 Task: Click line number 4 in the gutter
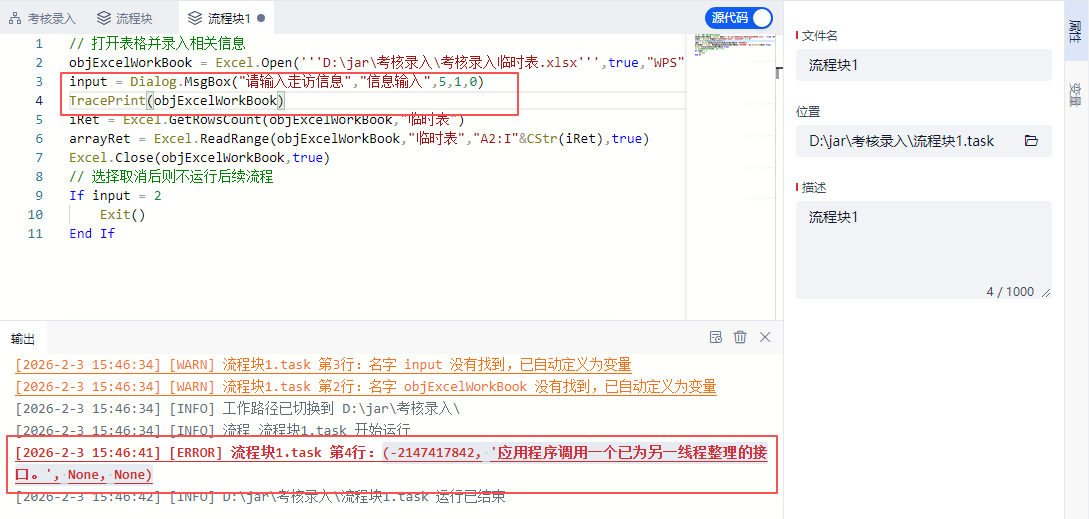click(39, 101)
